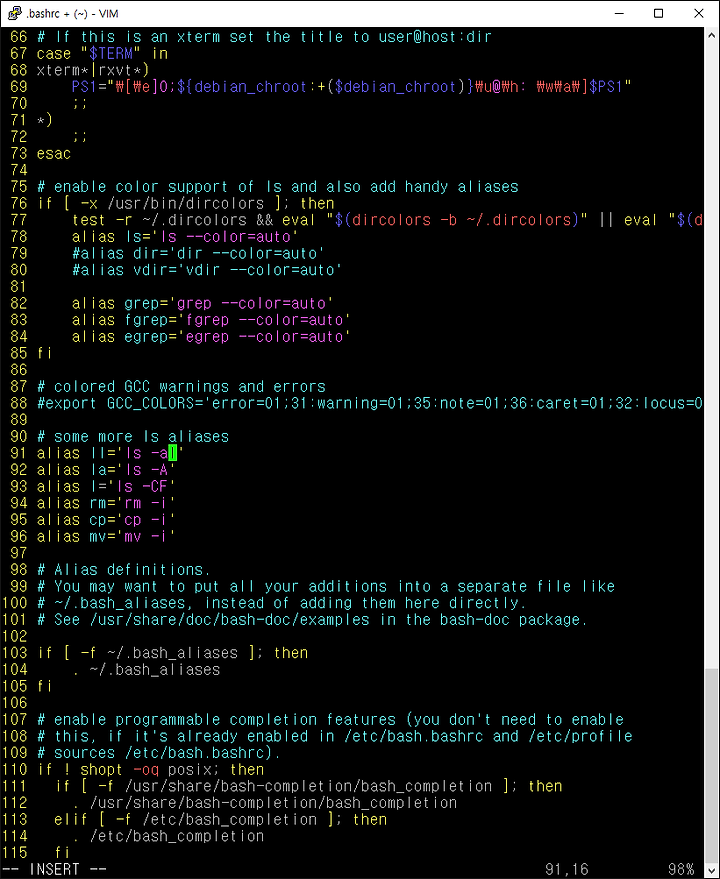Click '# sources /etc/bash.bashrc).' on line 109
This screenshot has height=879, width=720.
[159, 753]
